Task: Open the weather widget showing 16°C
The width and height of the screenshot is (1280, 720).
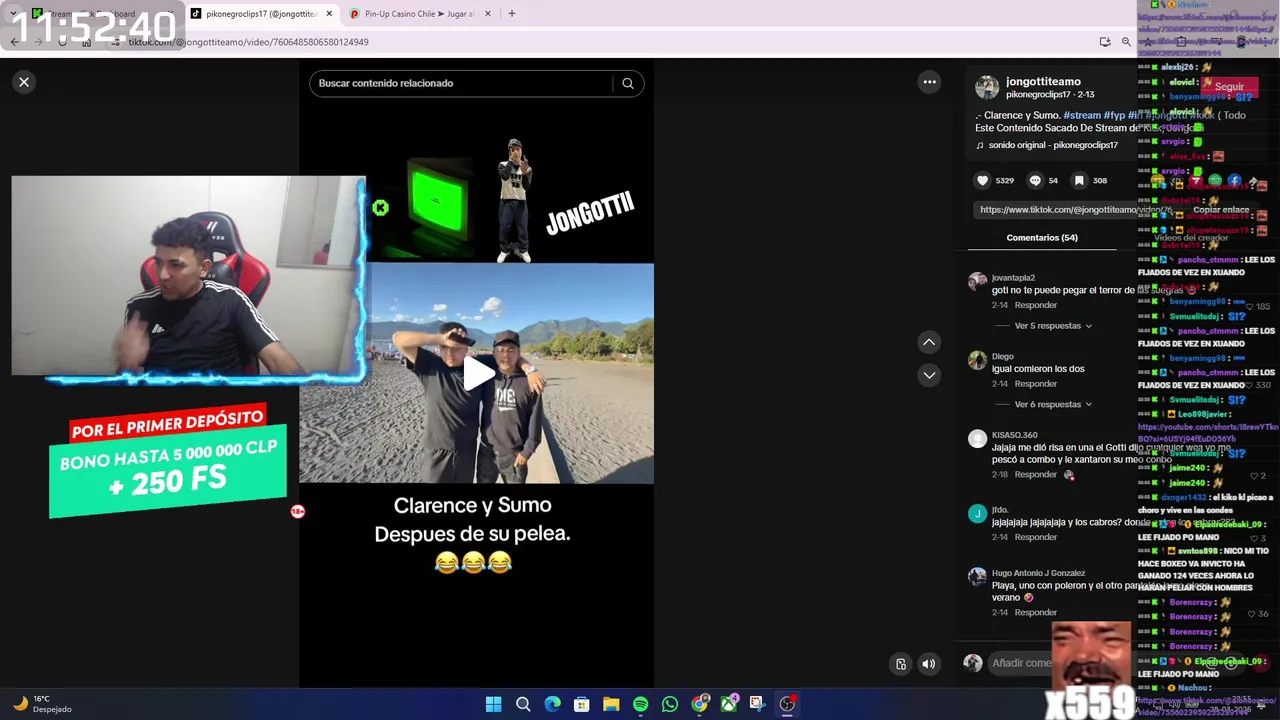Action: click(40, 704)
